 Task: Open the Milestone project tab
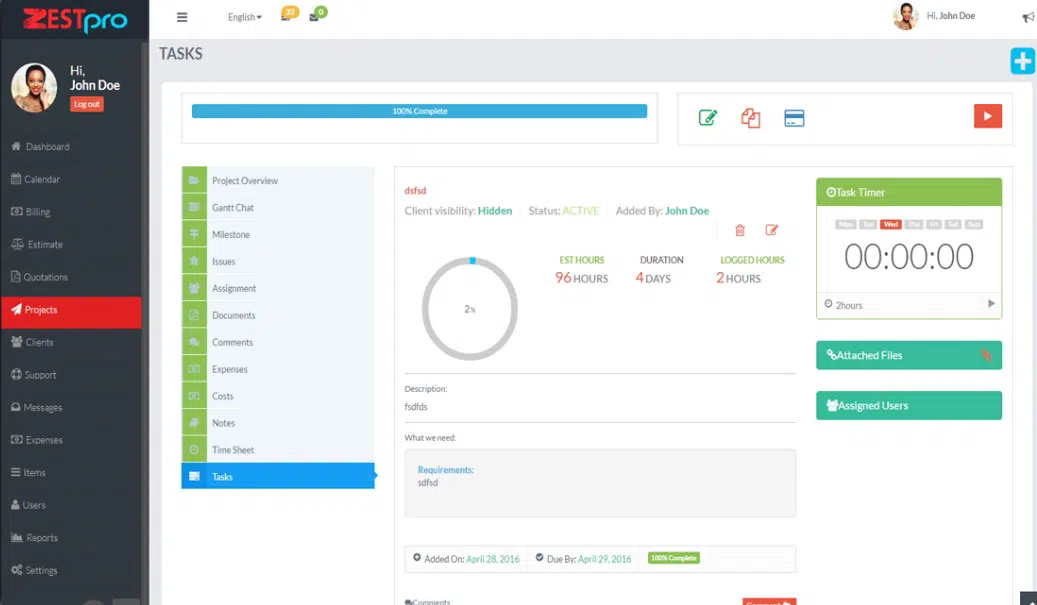(x=231, y=234)
